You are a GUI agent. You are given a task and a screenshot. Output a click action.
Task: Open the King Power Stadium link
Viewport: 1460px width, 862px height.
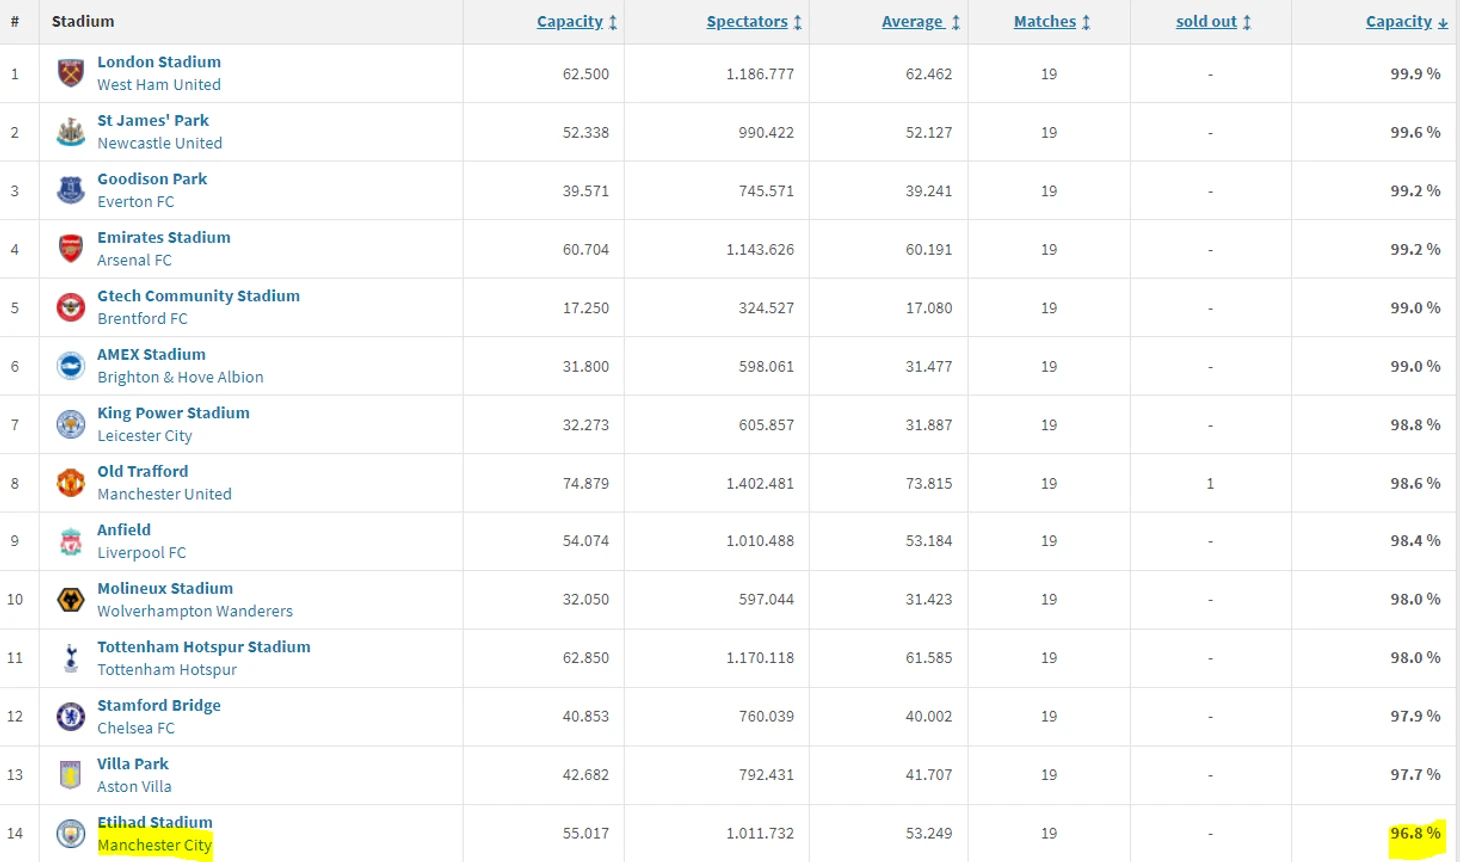tap(173, 413)
